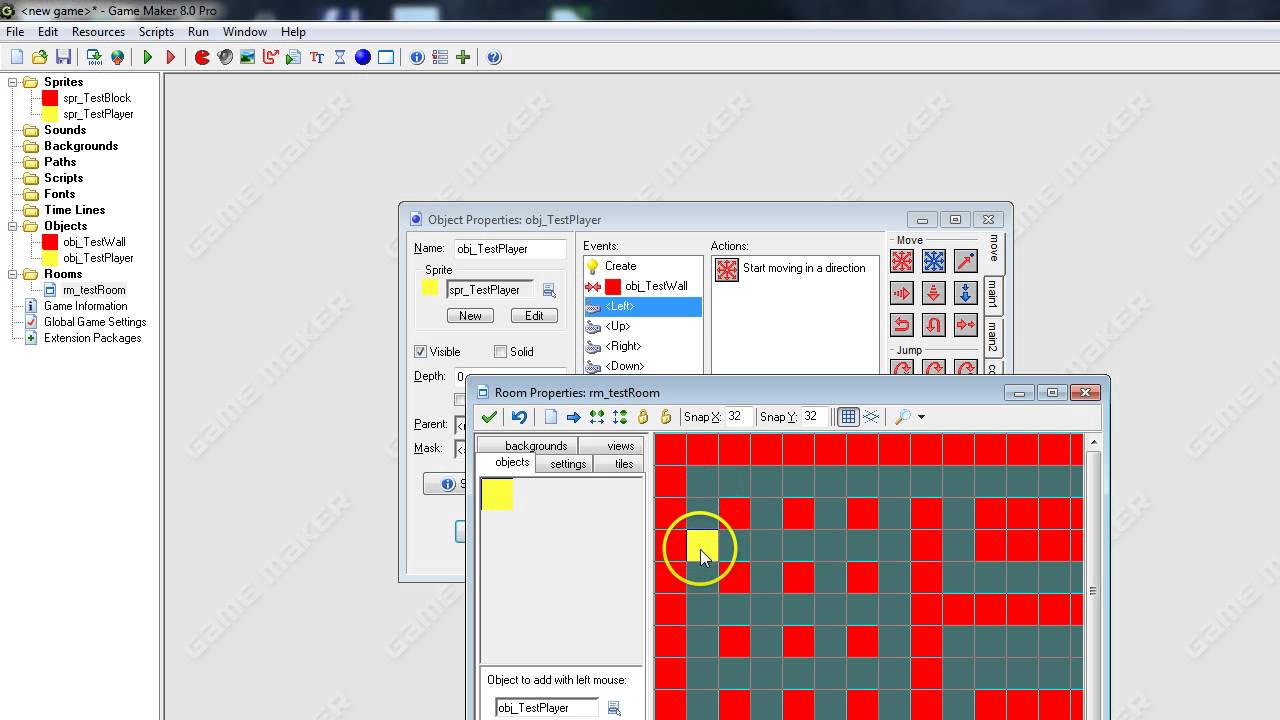The image size is (1280, 720).
Task: Run game in debug mode (red arrow)
Action: click(171, 57)
